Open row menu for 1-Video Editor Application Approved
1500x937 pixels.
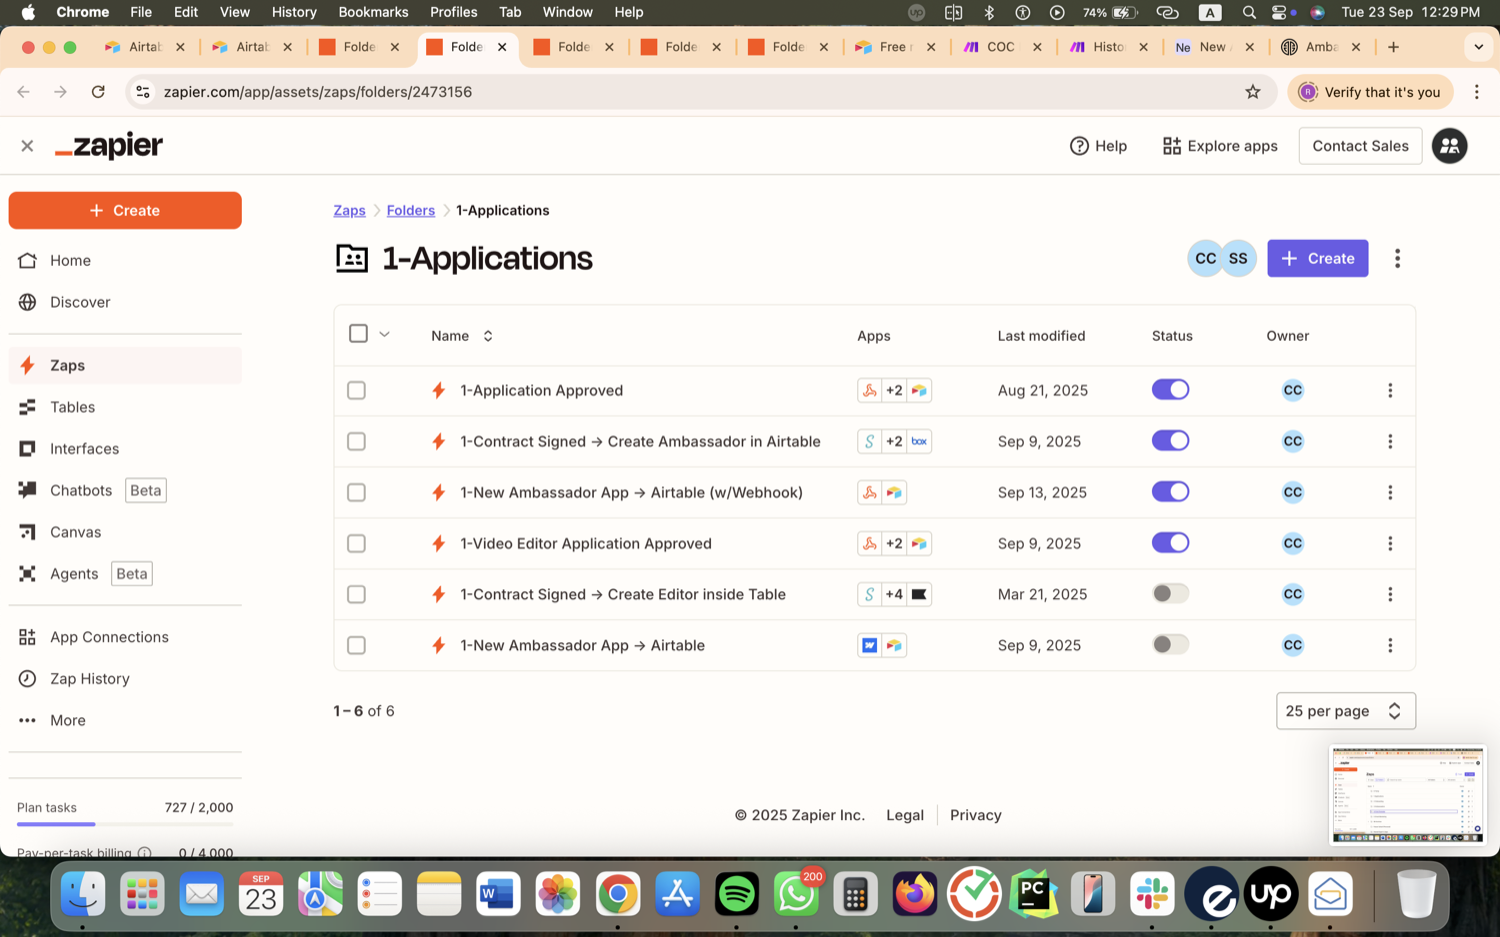pos(1390,543)
